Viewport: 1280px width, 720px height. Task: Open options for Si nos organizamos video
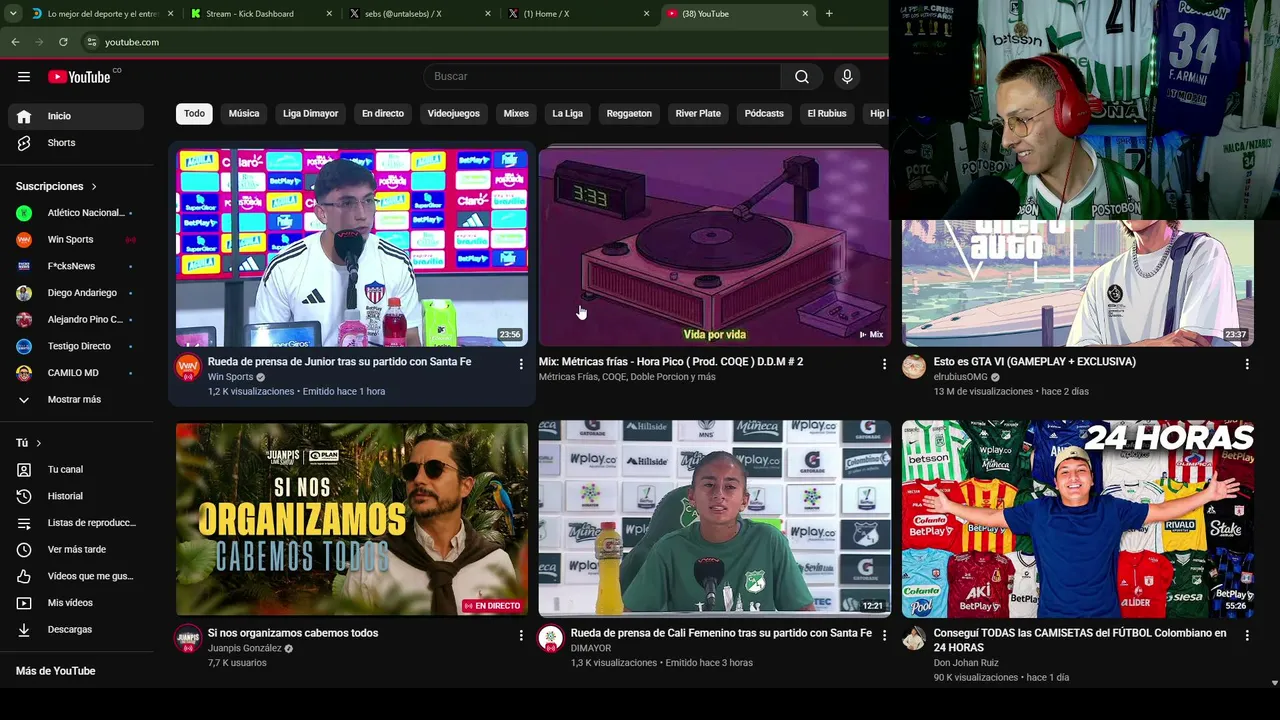pyautogui.click(x=521, y=635)
